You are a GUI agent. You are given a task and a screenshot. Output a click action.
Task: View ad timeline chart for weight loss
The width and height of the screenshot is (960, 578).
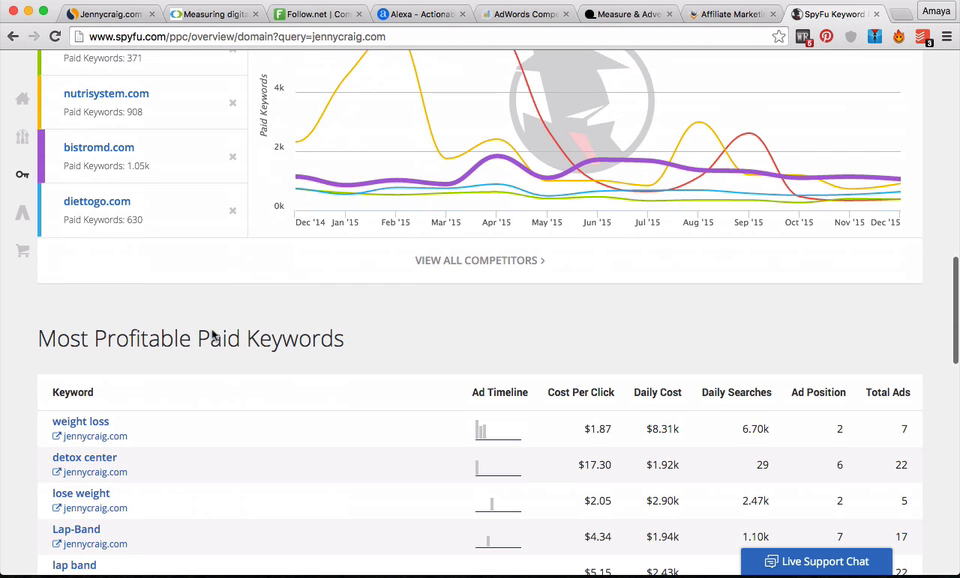(498, 430)
